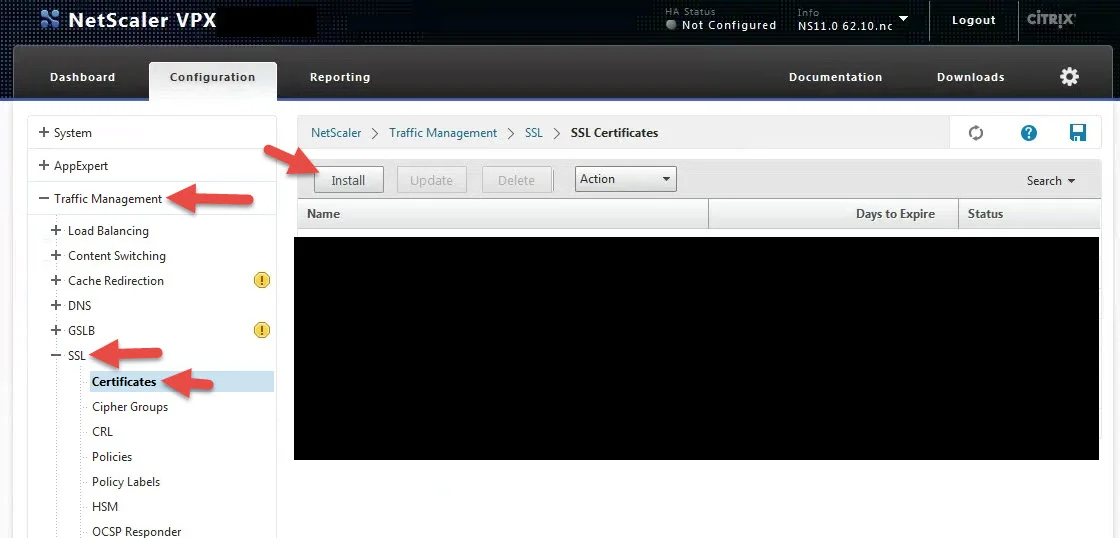Expand the System node
Screen dimensions: 1120x538
point(44,132)
